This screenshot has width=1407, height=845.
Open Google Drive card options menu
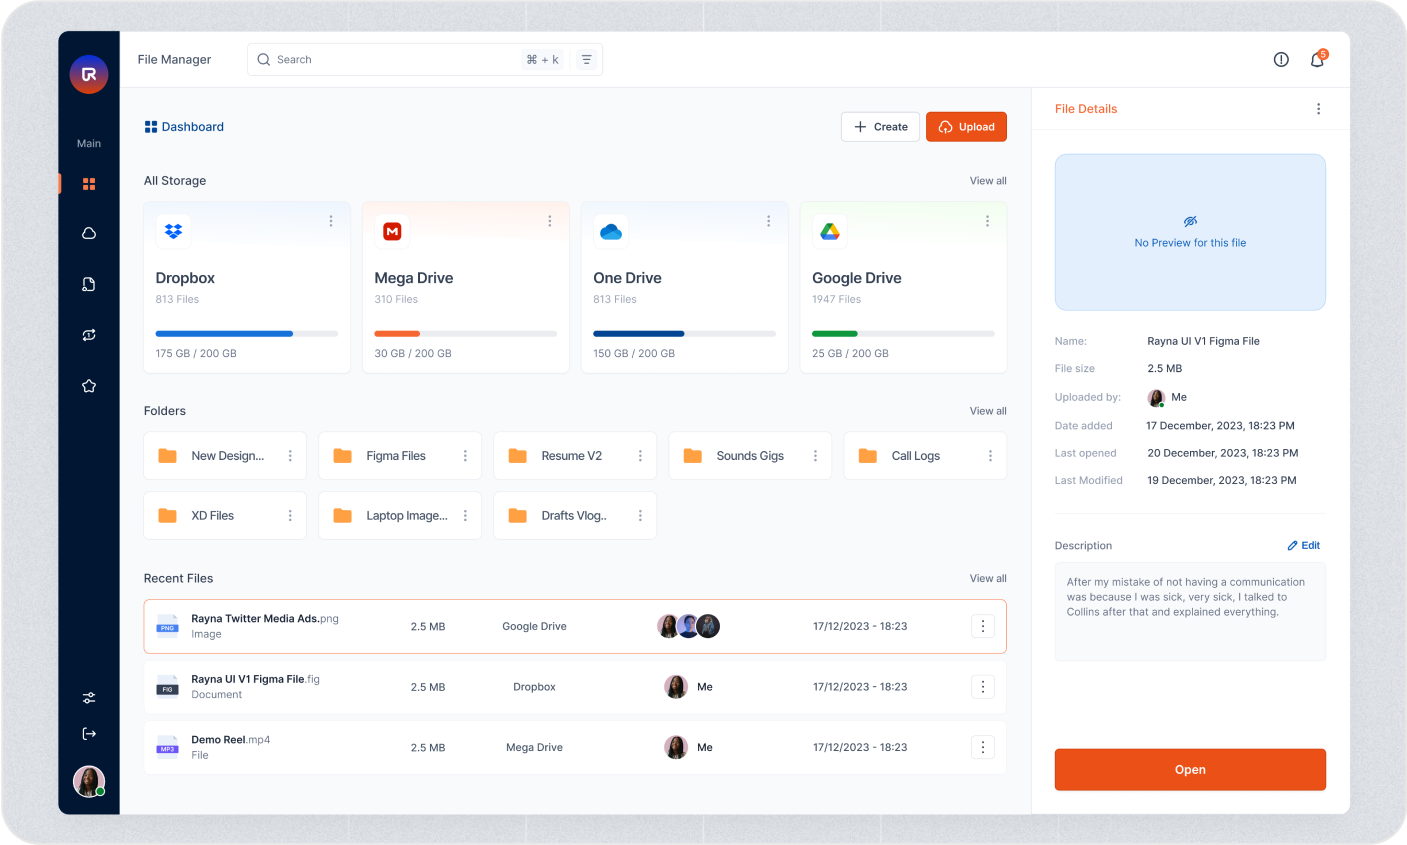(x=987, y=221)
